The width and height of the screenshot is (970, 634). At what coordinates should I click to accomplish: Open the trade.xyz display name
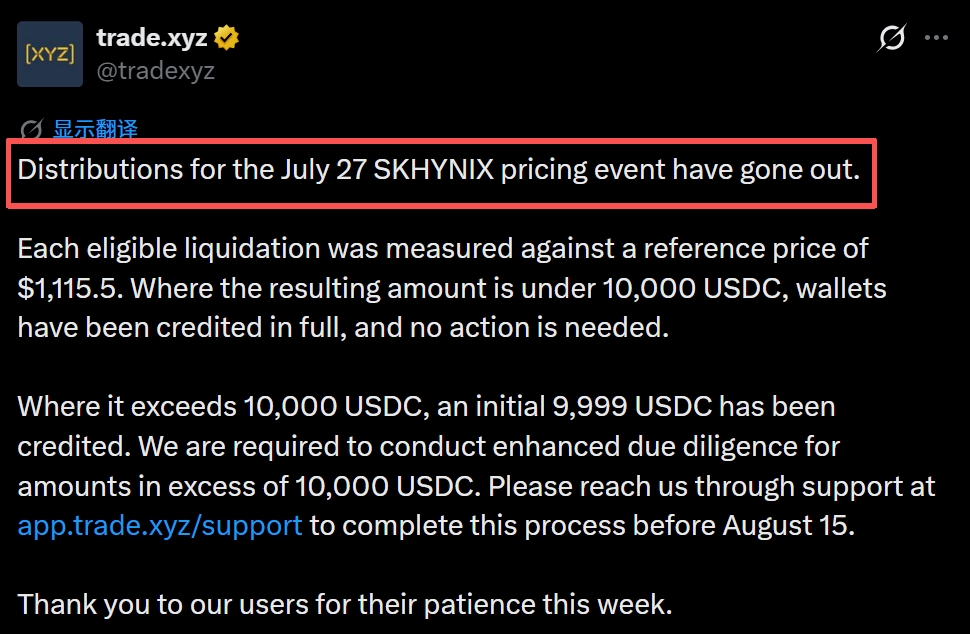(152, 38)
